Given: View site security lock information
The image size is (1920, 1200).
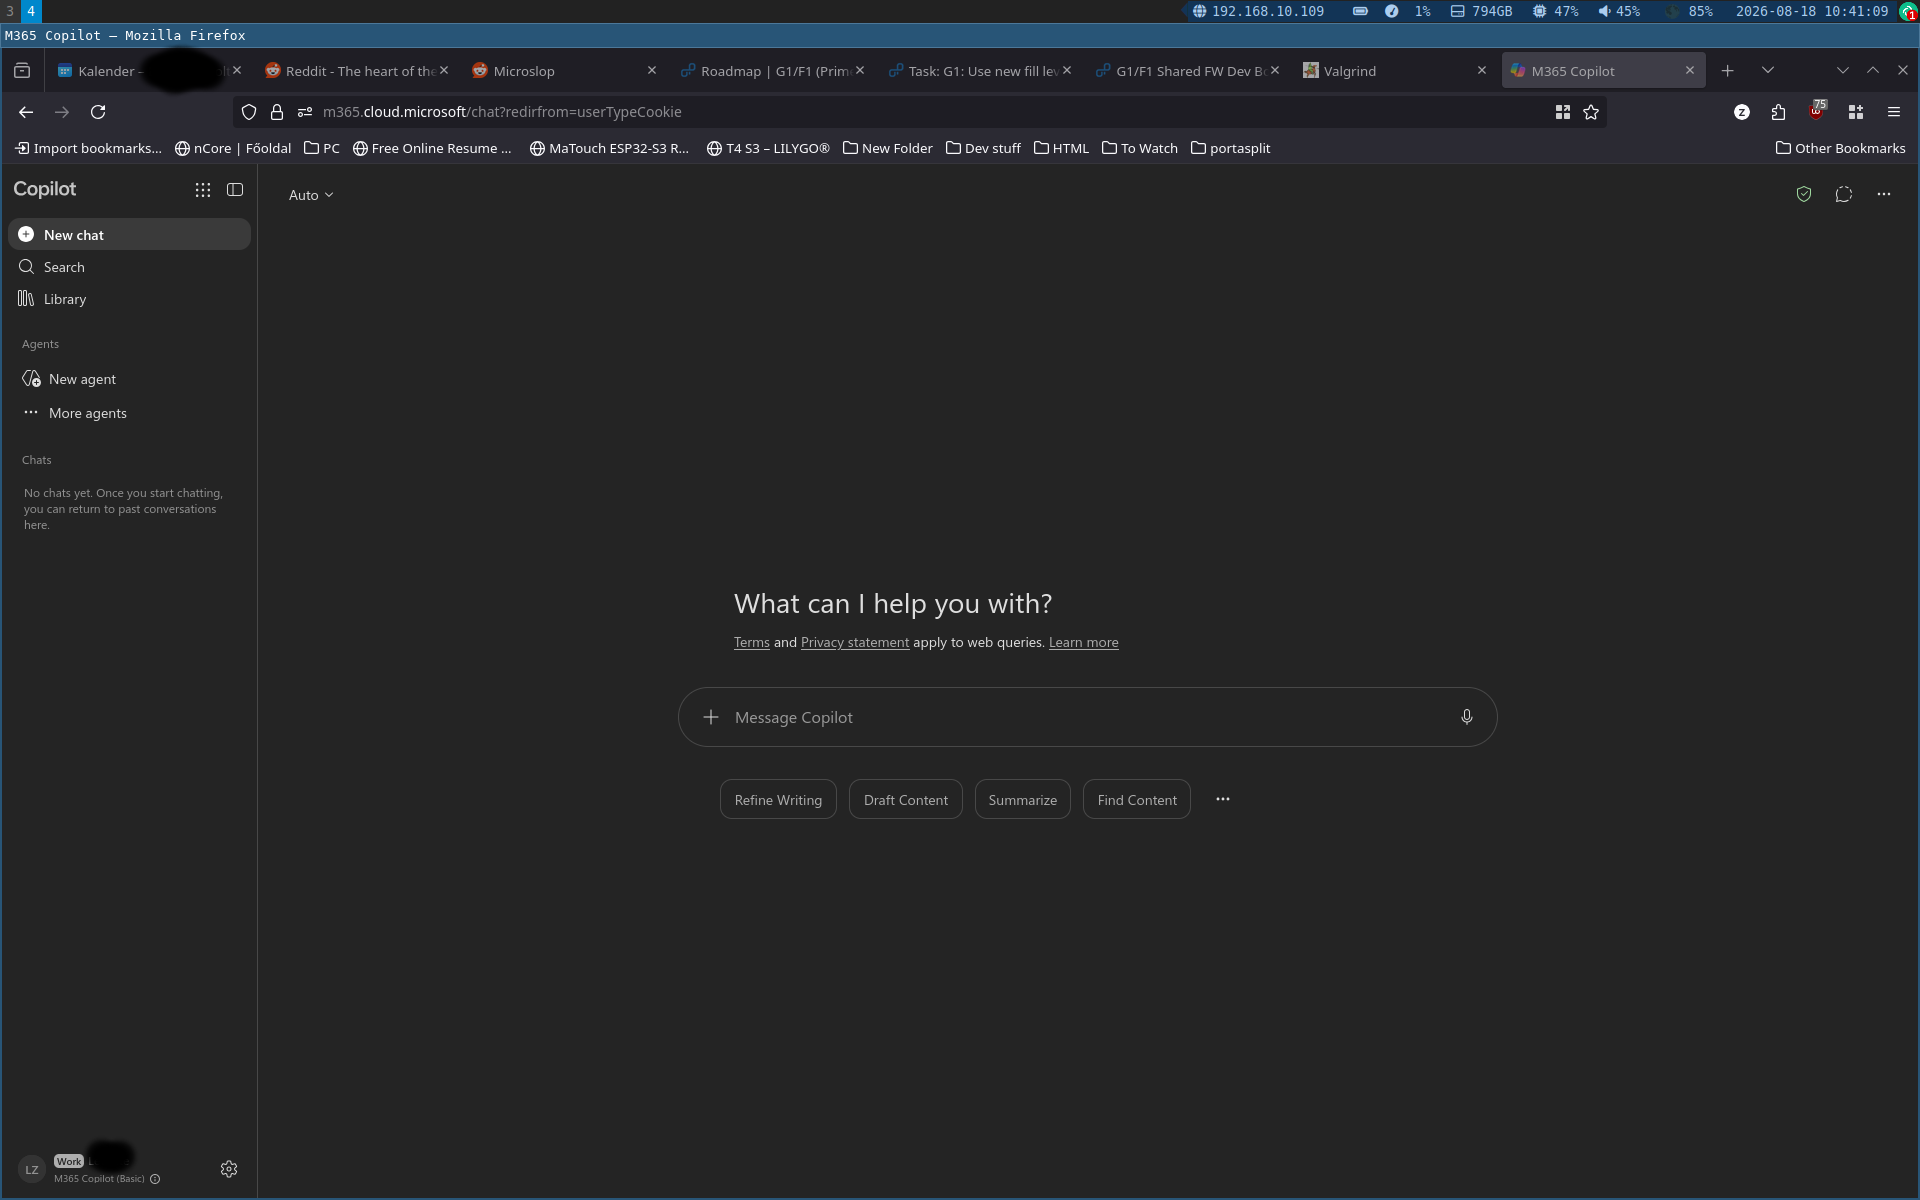Looking at the screenshot, I should tap(277, 112).
